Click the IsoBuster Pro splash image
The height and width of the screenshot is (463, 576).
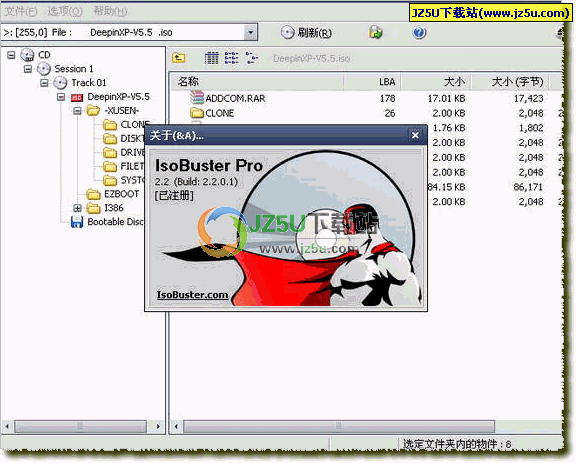pos(286,228)
